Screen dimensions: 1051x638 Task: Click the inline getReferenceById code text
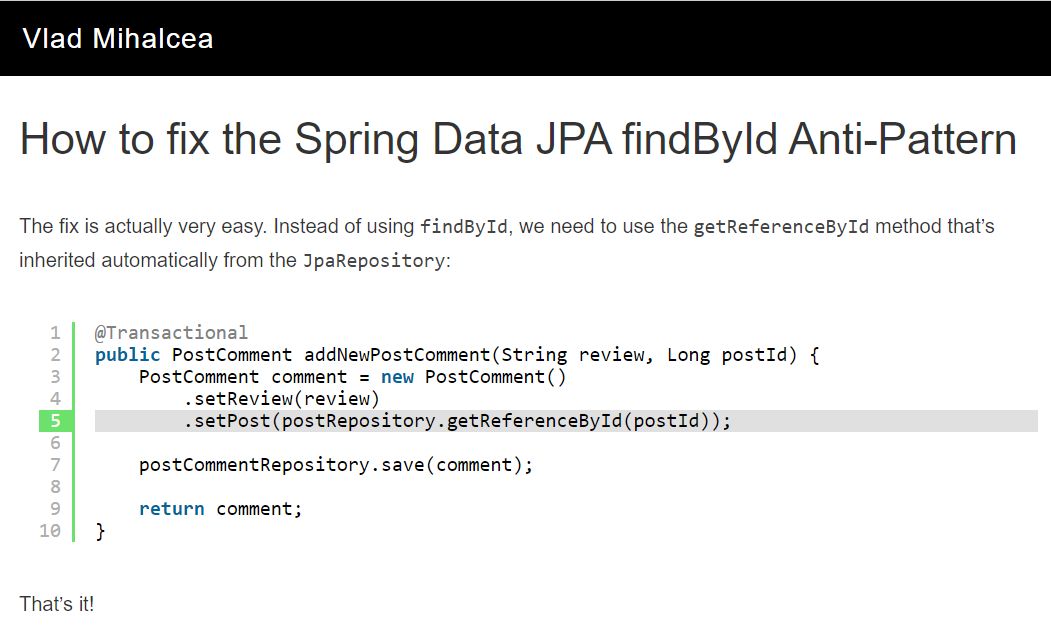pyautogui.click(x=781, y=227)
